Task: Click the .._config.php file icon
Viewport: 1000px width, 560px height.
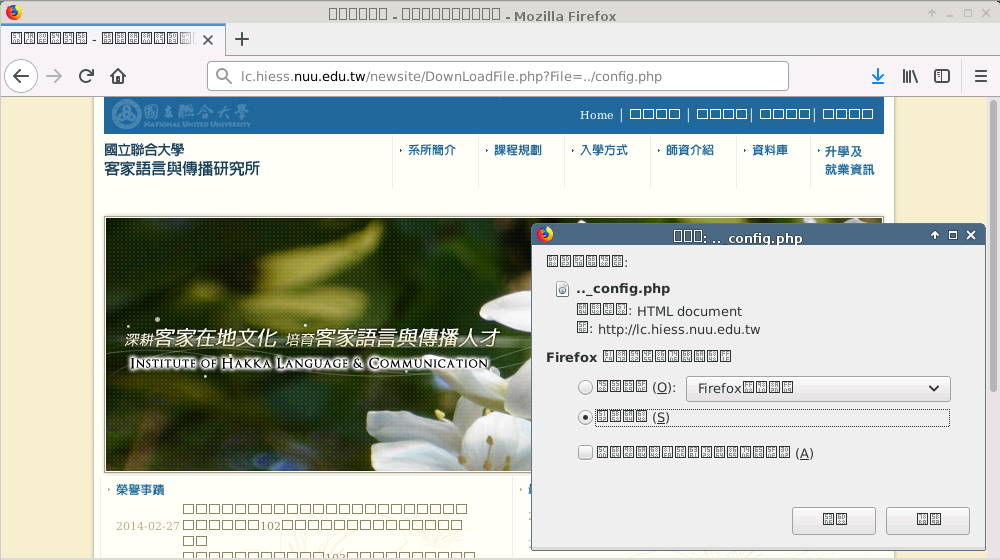Action: pyautogui.click(x=562, y=289)
